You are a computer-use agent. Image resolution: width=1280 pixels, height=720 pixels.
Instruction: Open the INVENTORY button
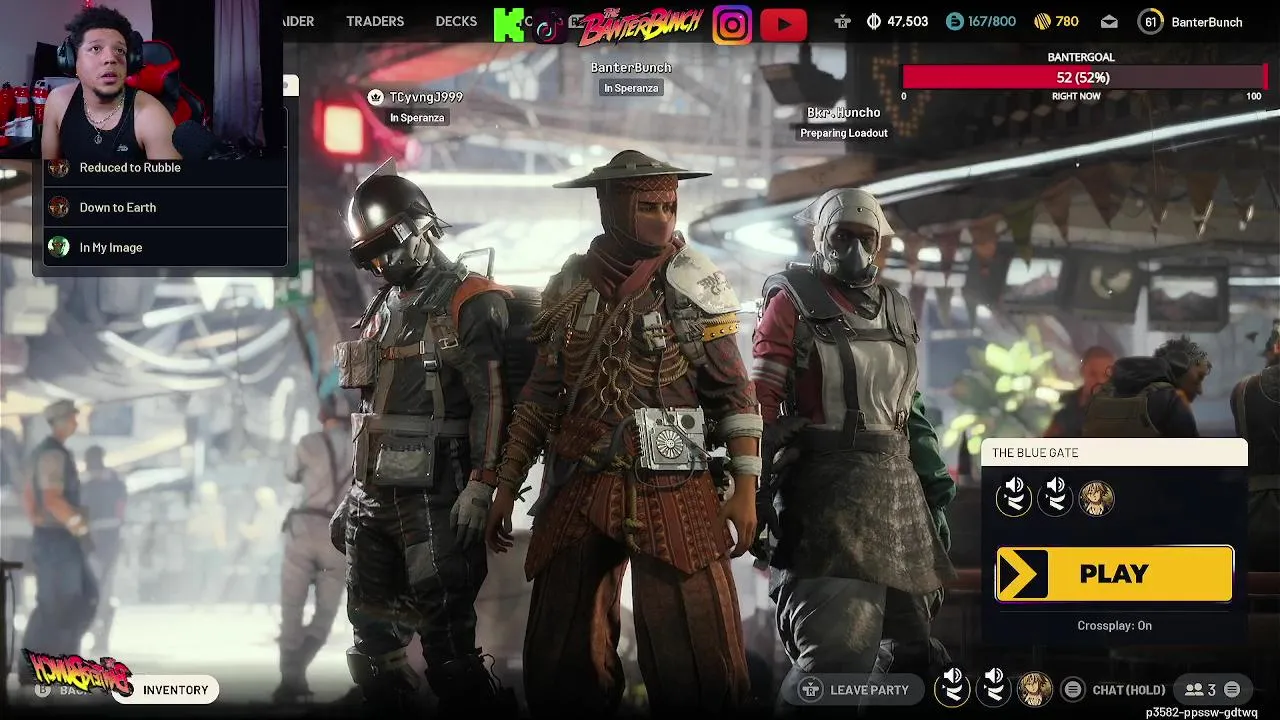(x=166, y=690)
